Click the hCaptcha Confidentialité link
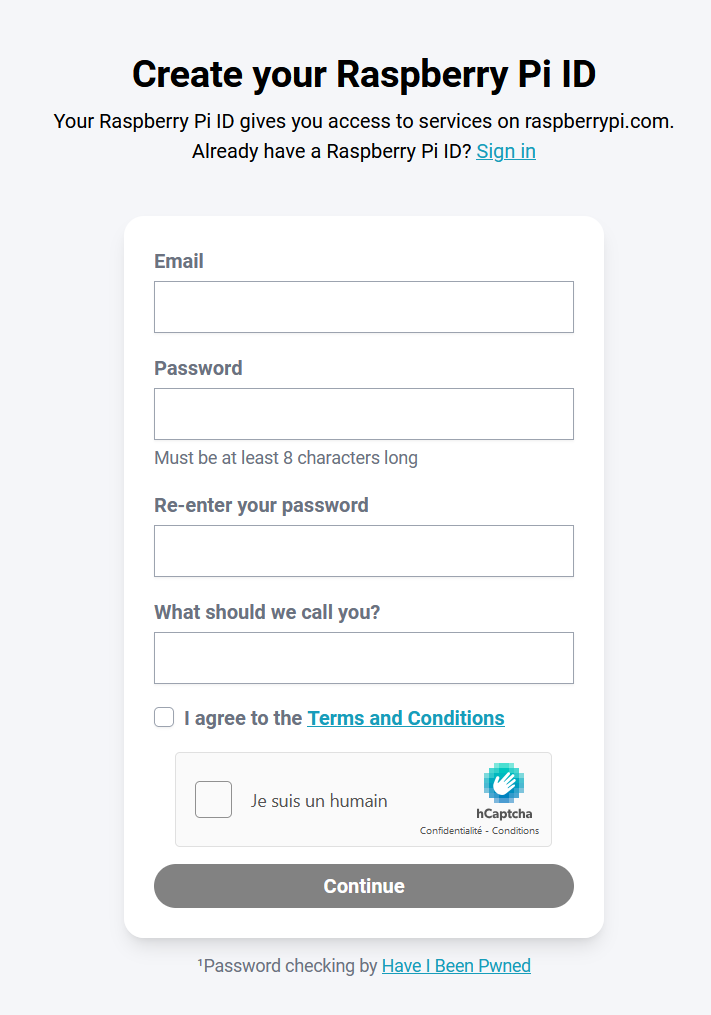This screenshot has height=1015, width=711. [450, 831]
